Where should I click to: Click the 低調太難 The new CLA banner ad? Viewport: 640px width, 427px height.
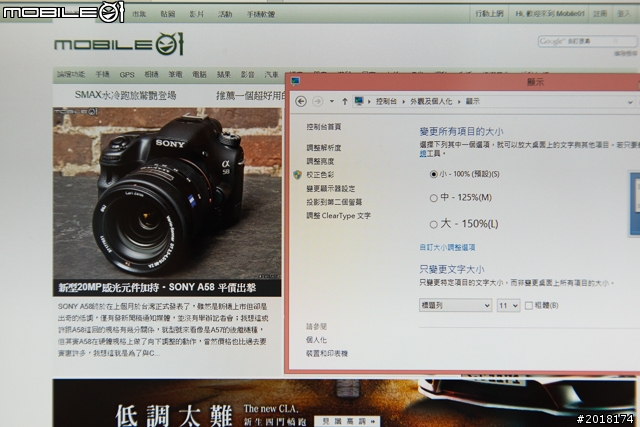pyautogui.click(x=344, y=403)
